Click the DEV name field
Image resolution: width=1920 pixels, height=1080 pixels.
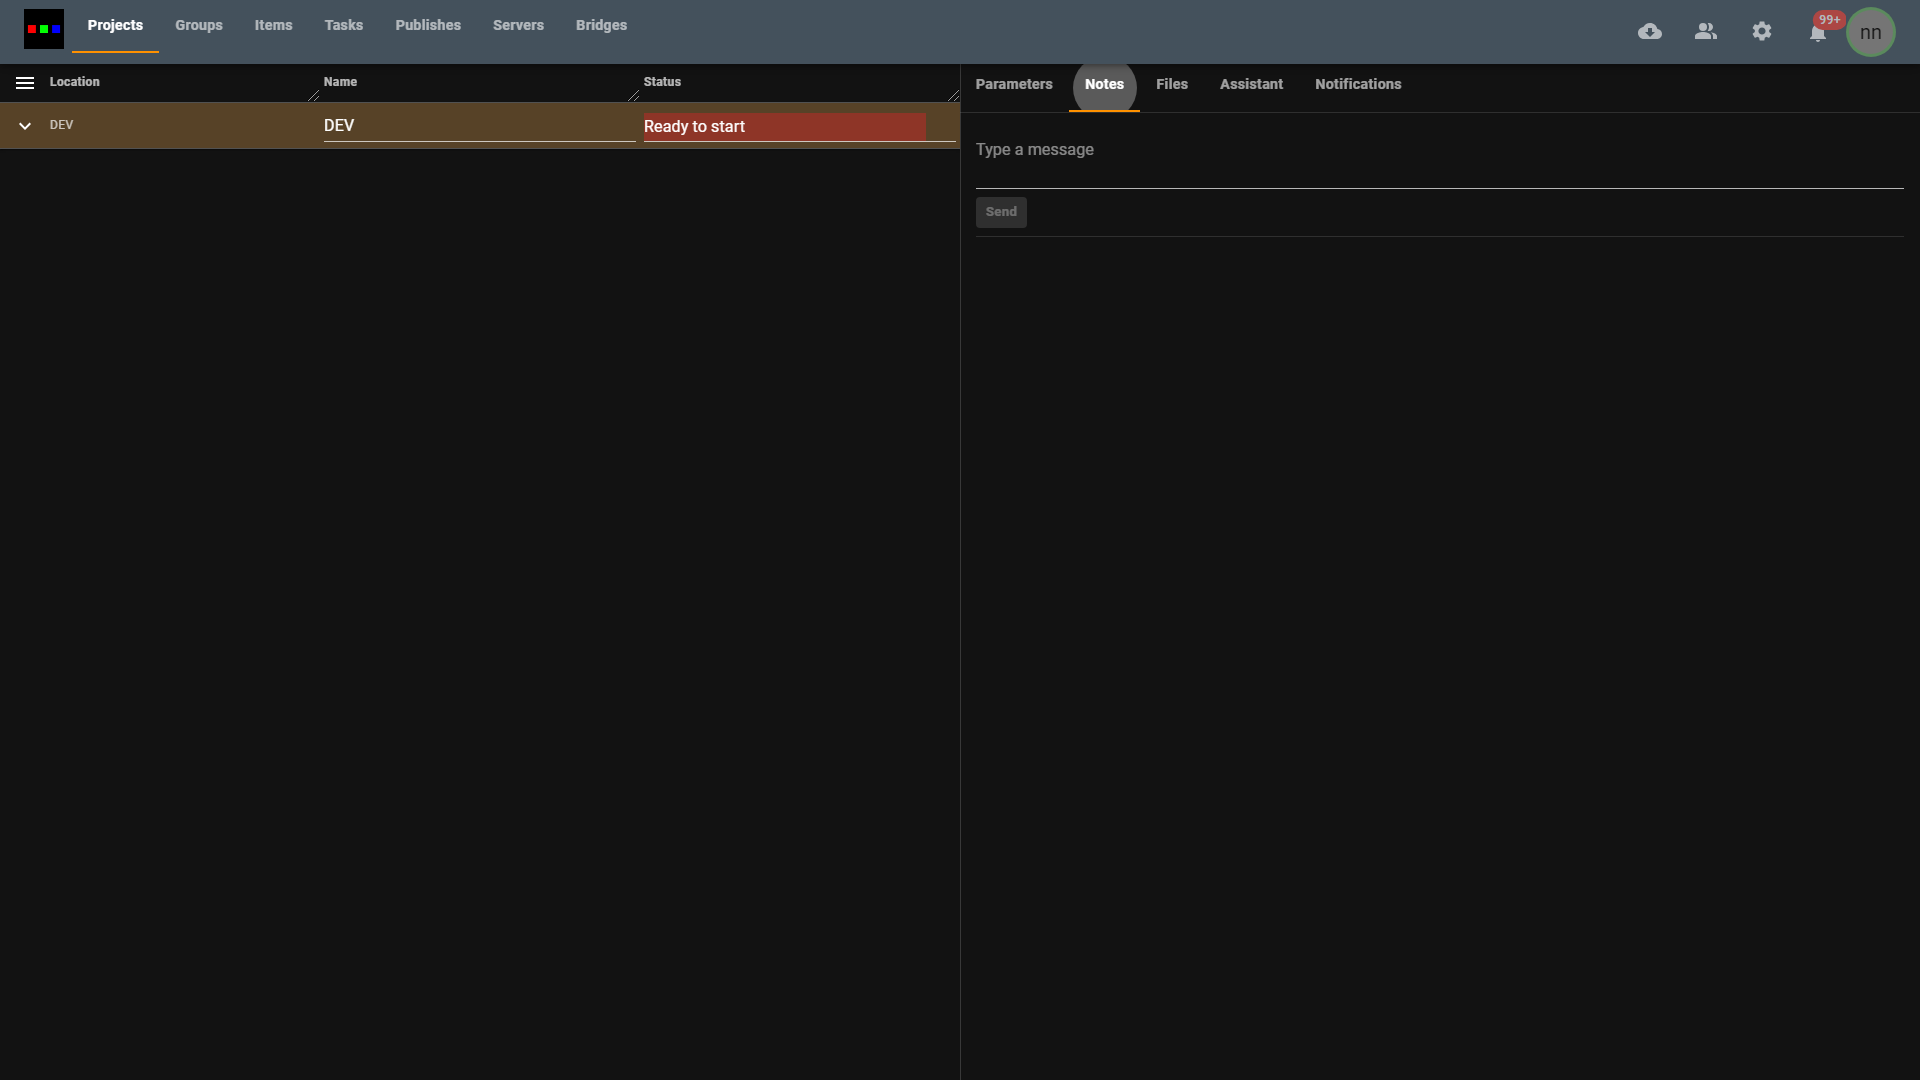tap(478, 126)
